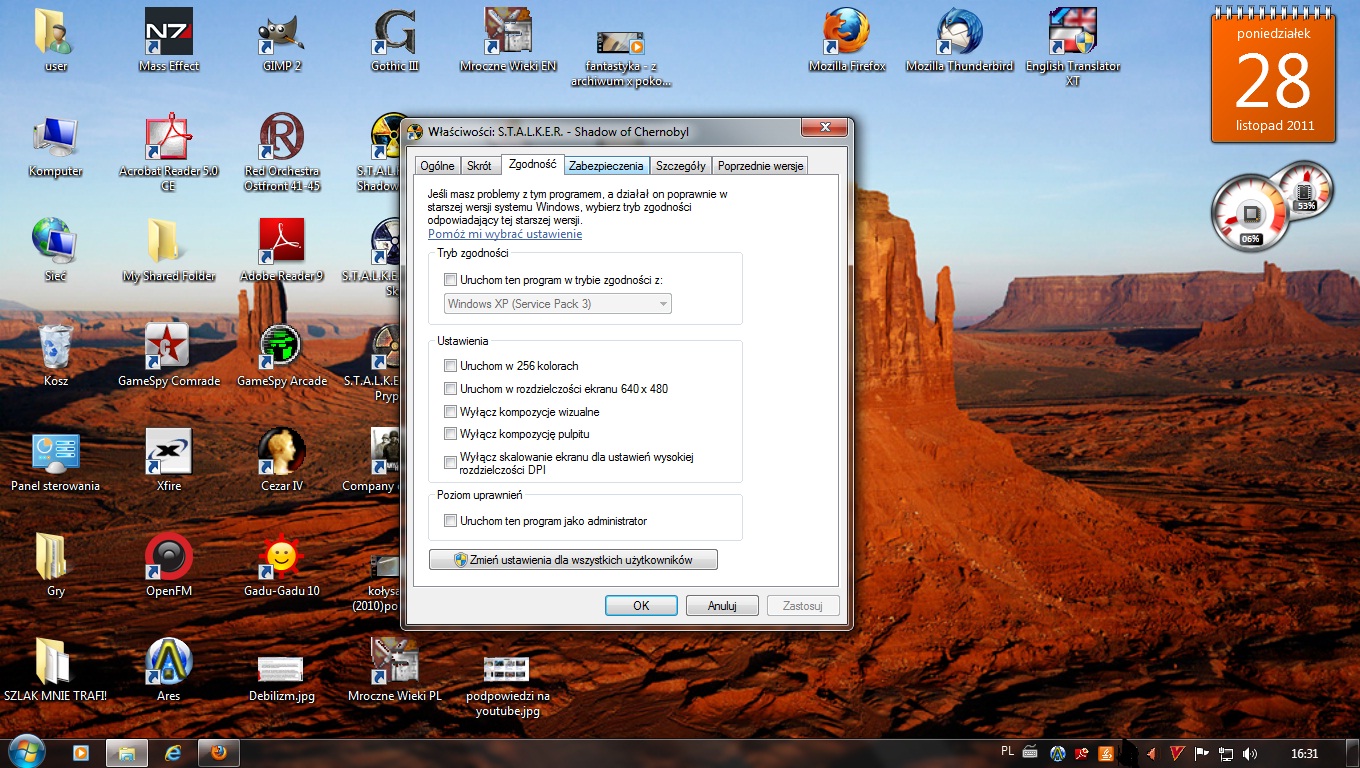Click Zmień ustawienia dla wszystkich użytkowników

(x=573, y=560)
